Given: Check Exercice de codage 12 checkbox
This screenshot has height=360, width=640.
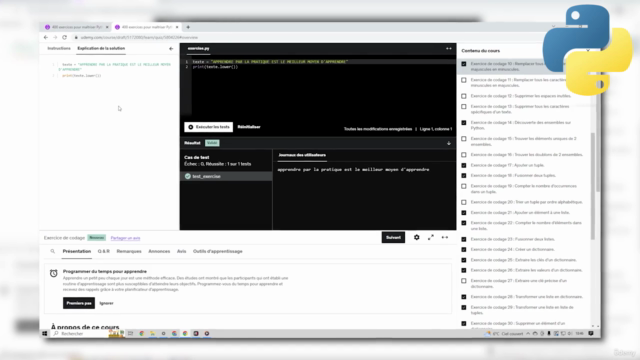Looking at the screenshot, I should tap(464, 96).
